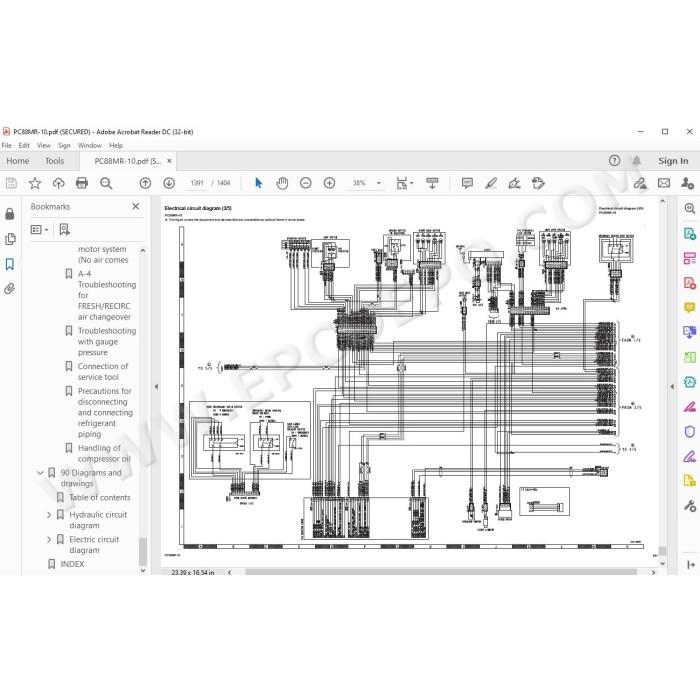Click the Sign In link

[x=673, y=161]
